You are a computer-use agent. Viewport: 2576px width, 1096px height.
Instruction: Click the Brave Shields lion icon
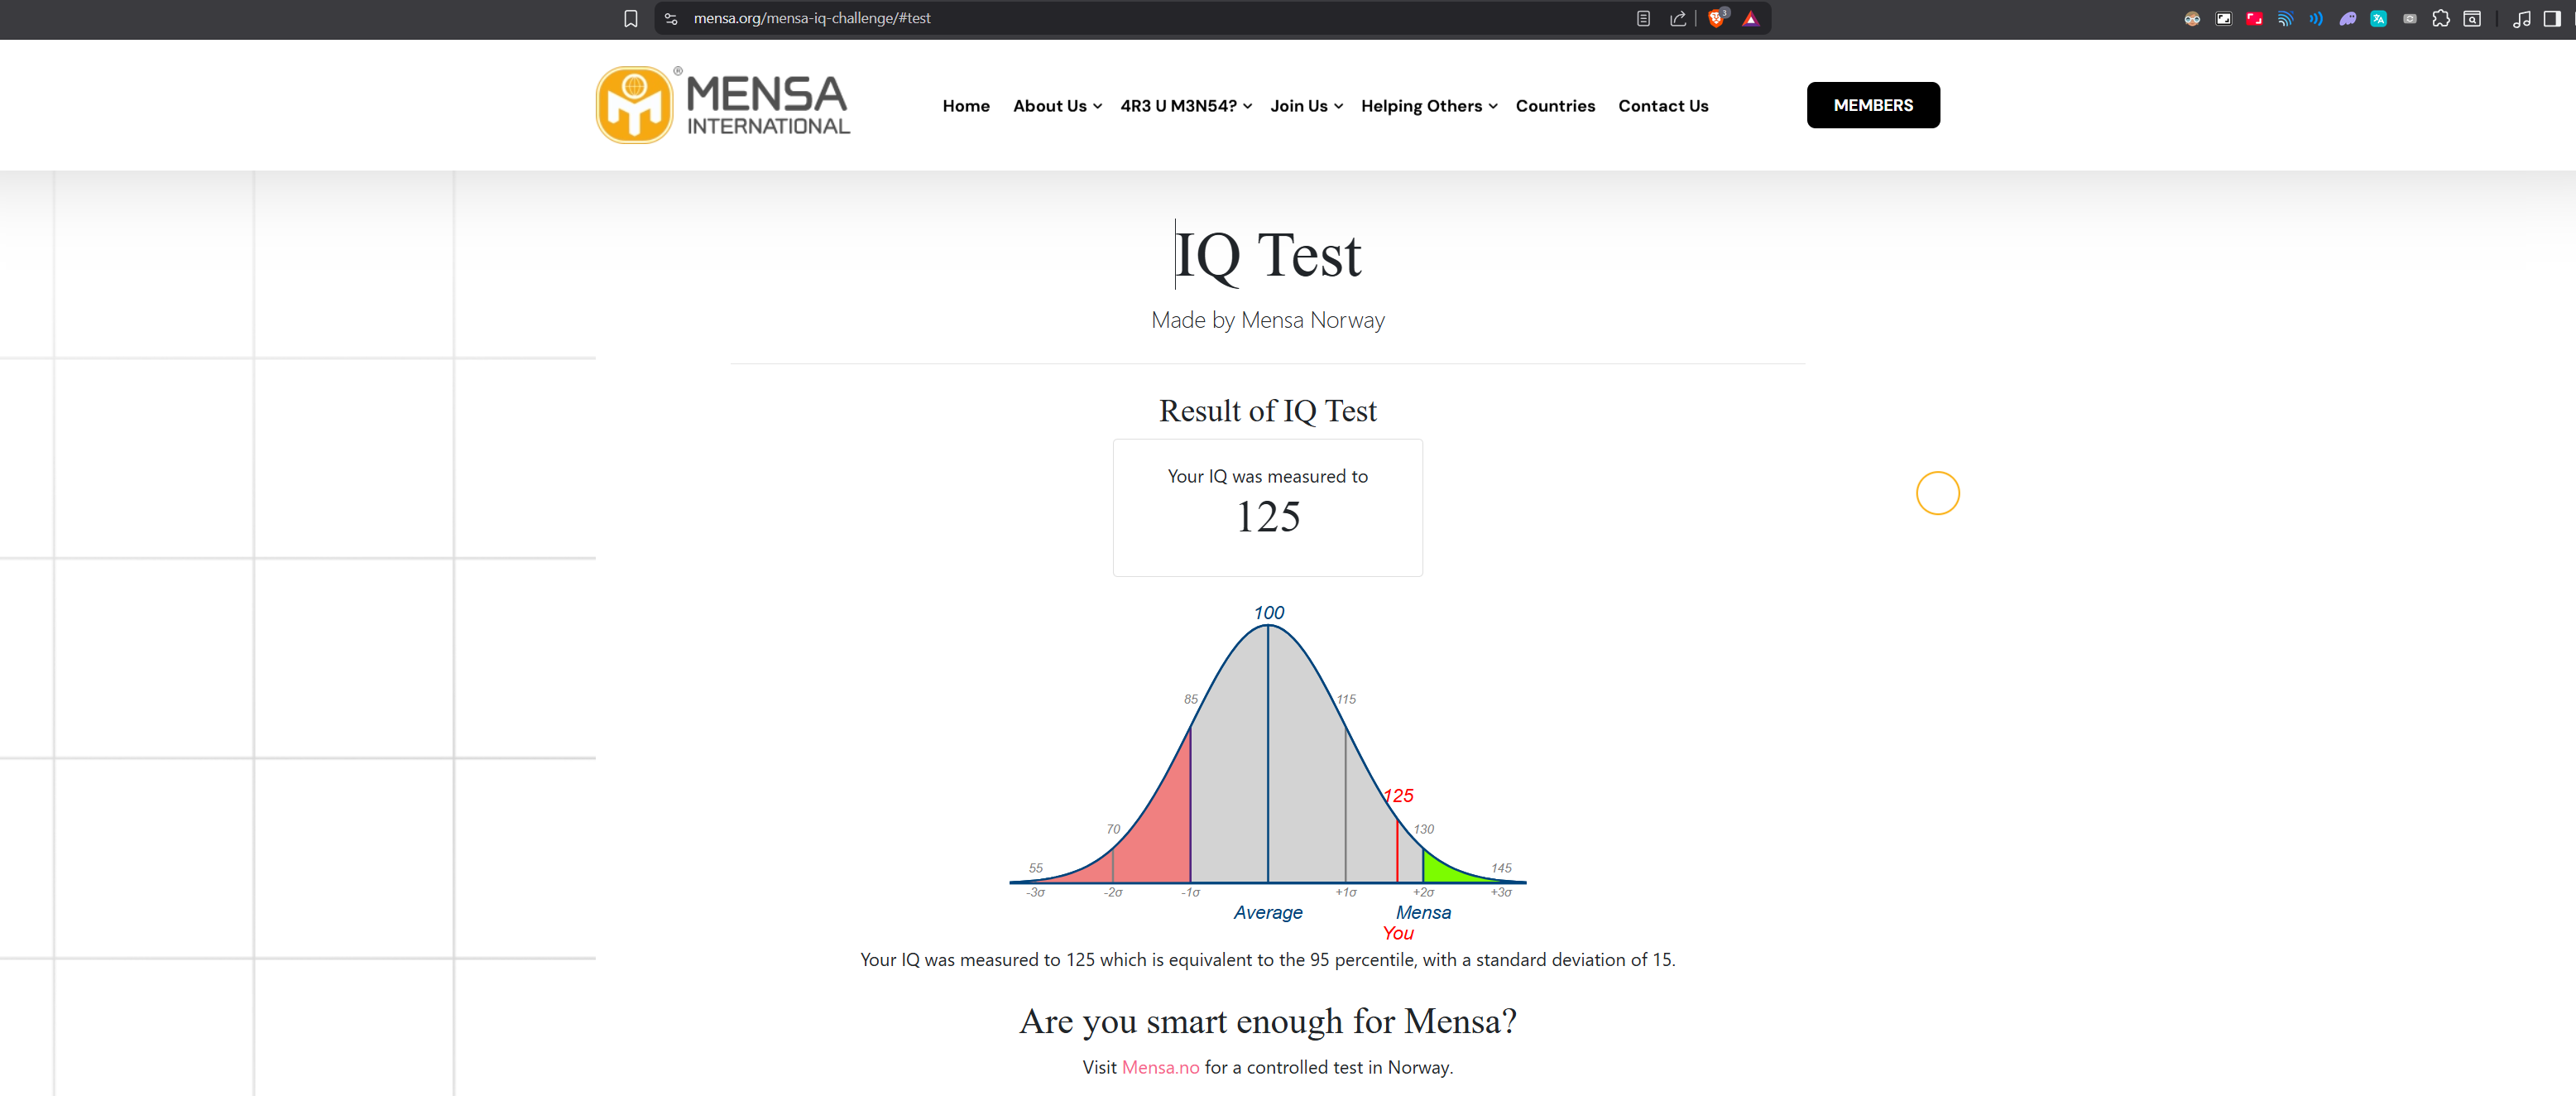[x=1716, y=18]
